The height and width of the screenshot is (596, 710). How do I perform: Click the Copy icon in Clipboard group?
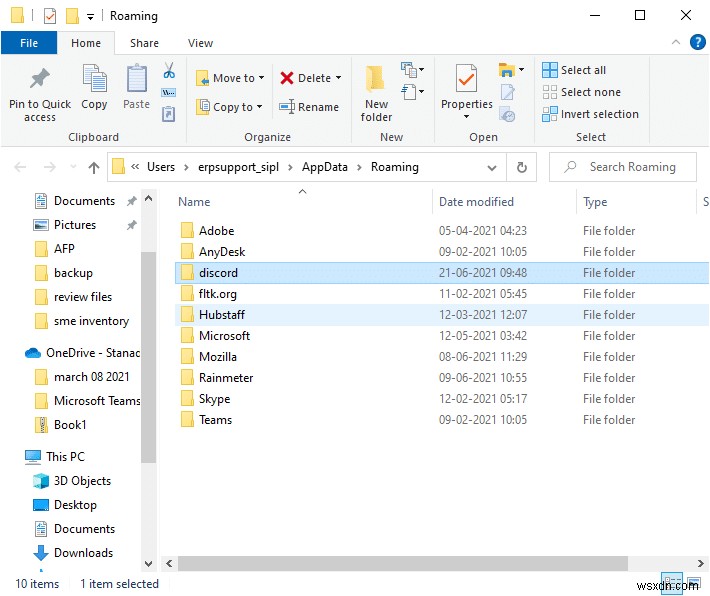(94, 87)
